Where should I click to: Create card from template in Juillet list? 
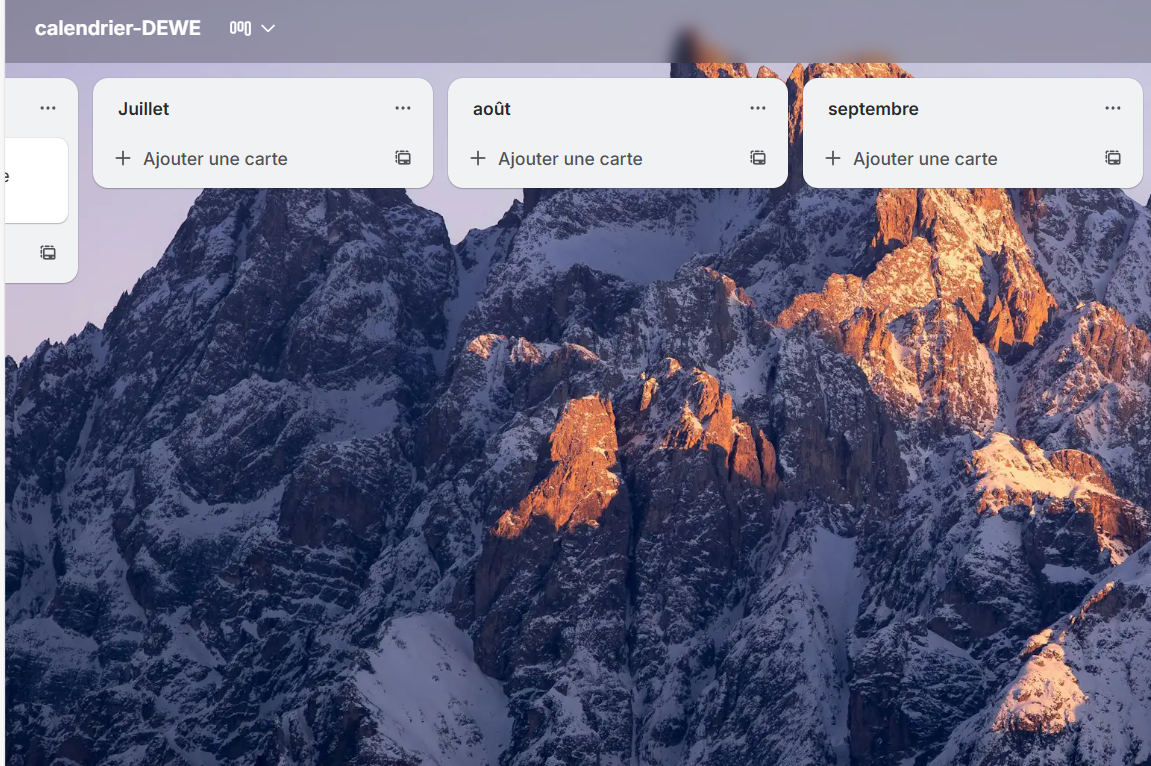click(403, 158)
